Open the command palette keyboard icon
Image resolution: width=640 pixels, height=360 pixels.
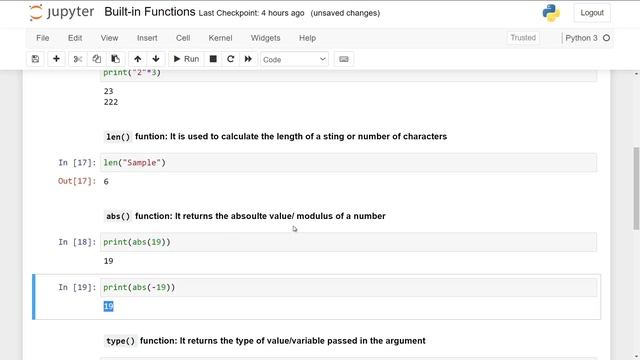coord(344,59)
